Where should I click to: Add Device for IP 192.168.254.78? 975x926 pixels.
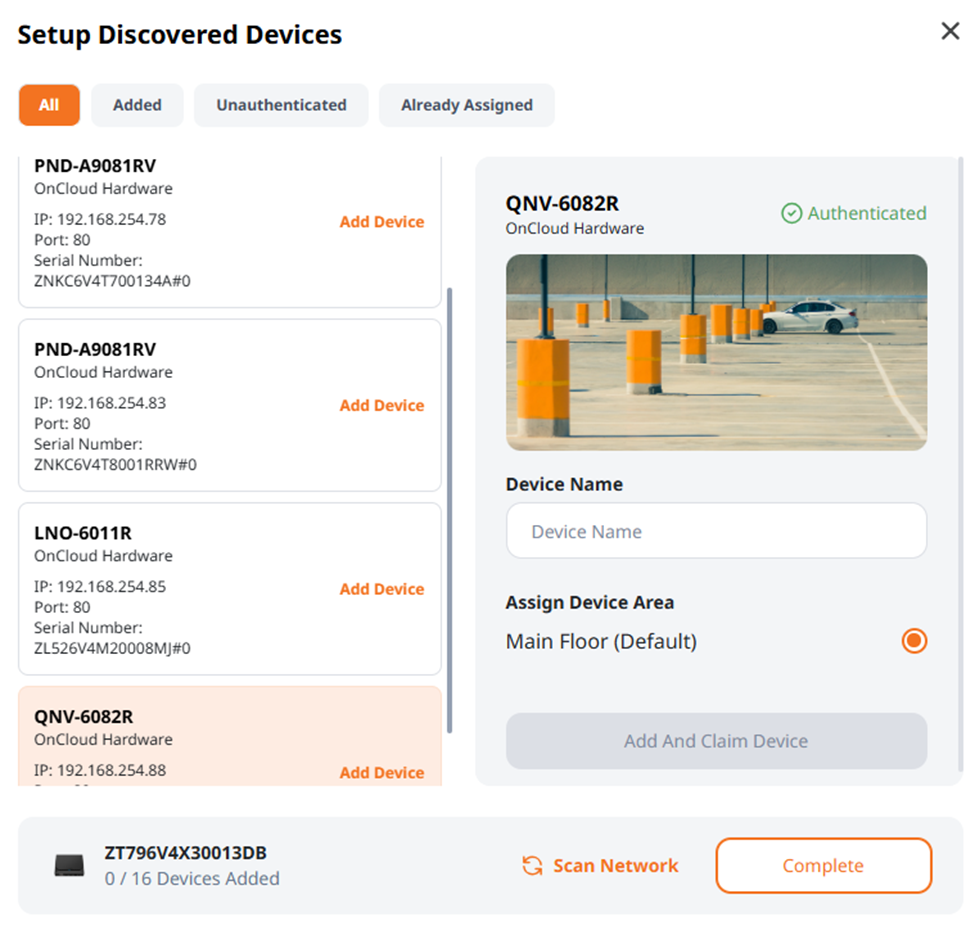click(x=382, y=222)
